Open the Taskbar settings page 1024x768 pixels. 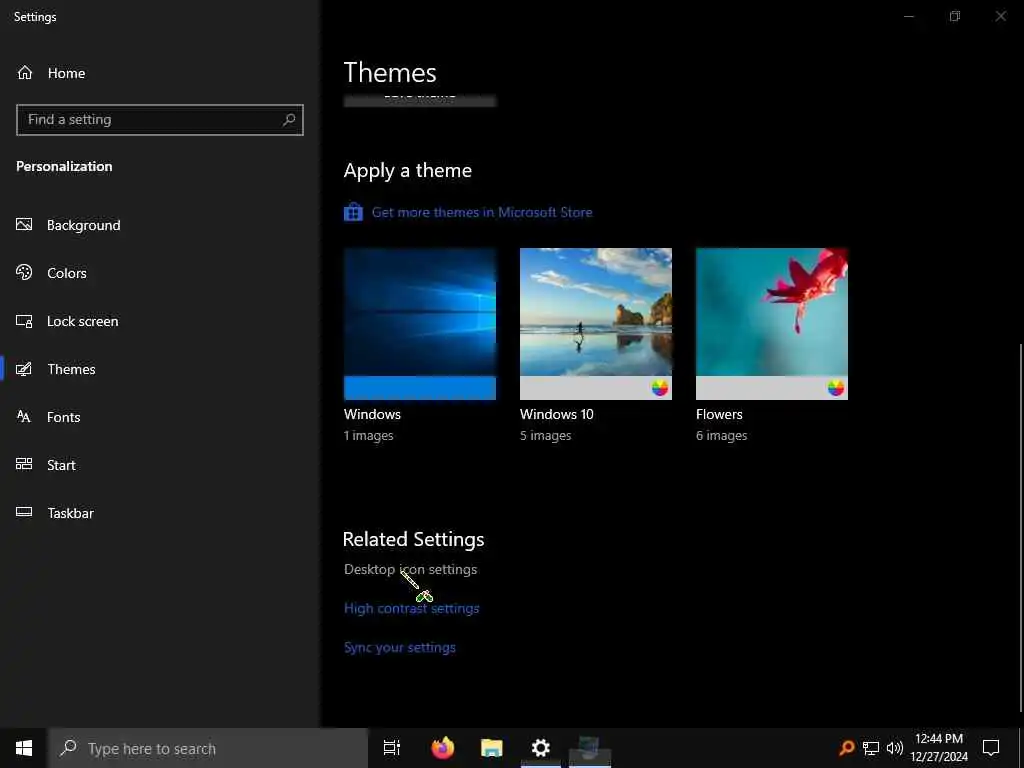(x=71, y=513)
